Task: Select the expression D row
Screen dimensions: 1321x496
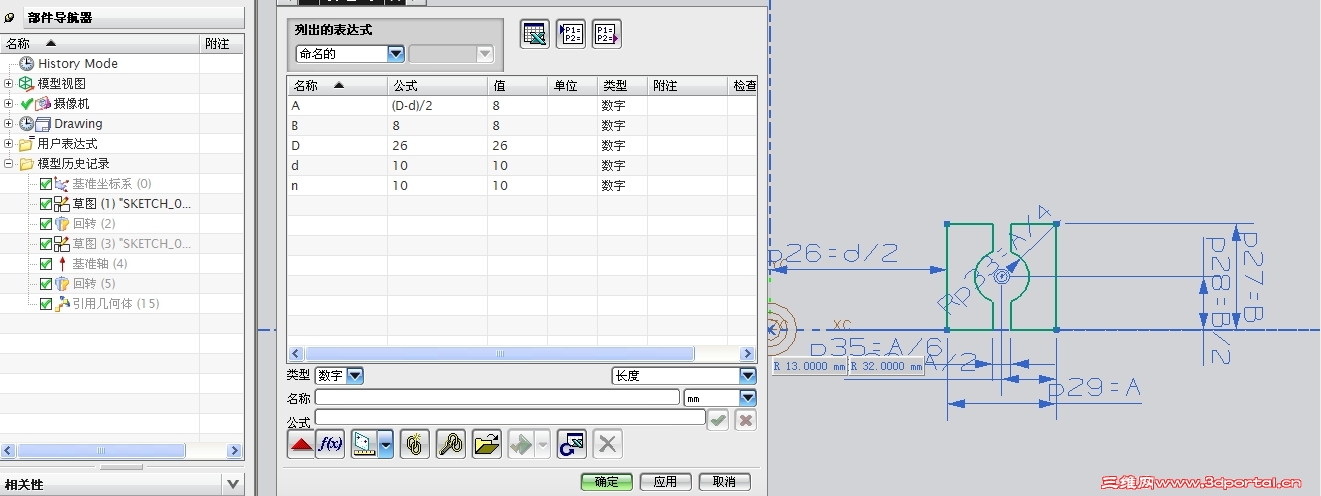Action: pos(522,146)
